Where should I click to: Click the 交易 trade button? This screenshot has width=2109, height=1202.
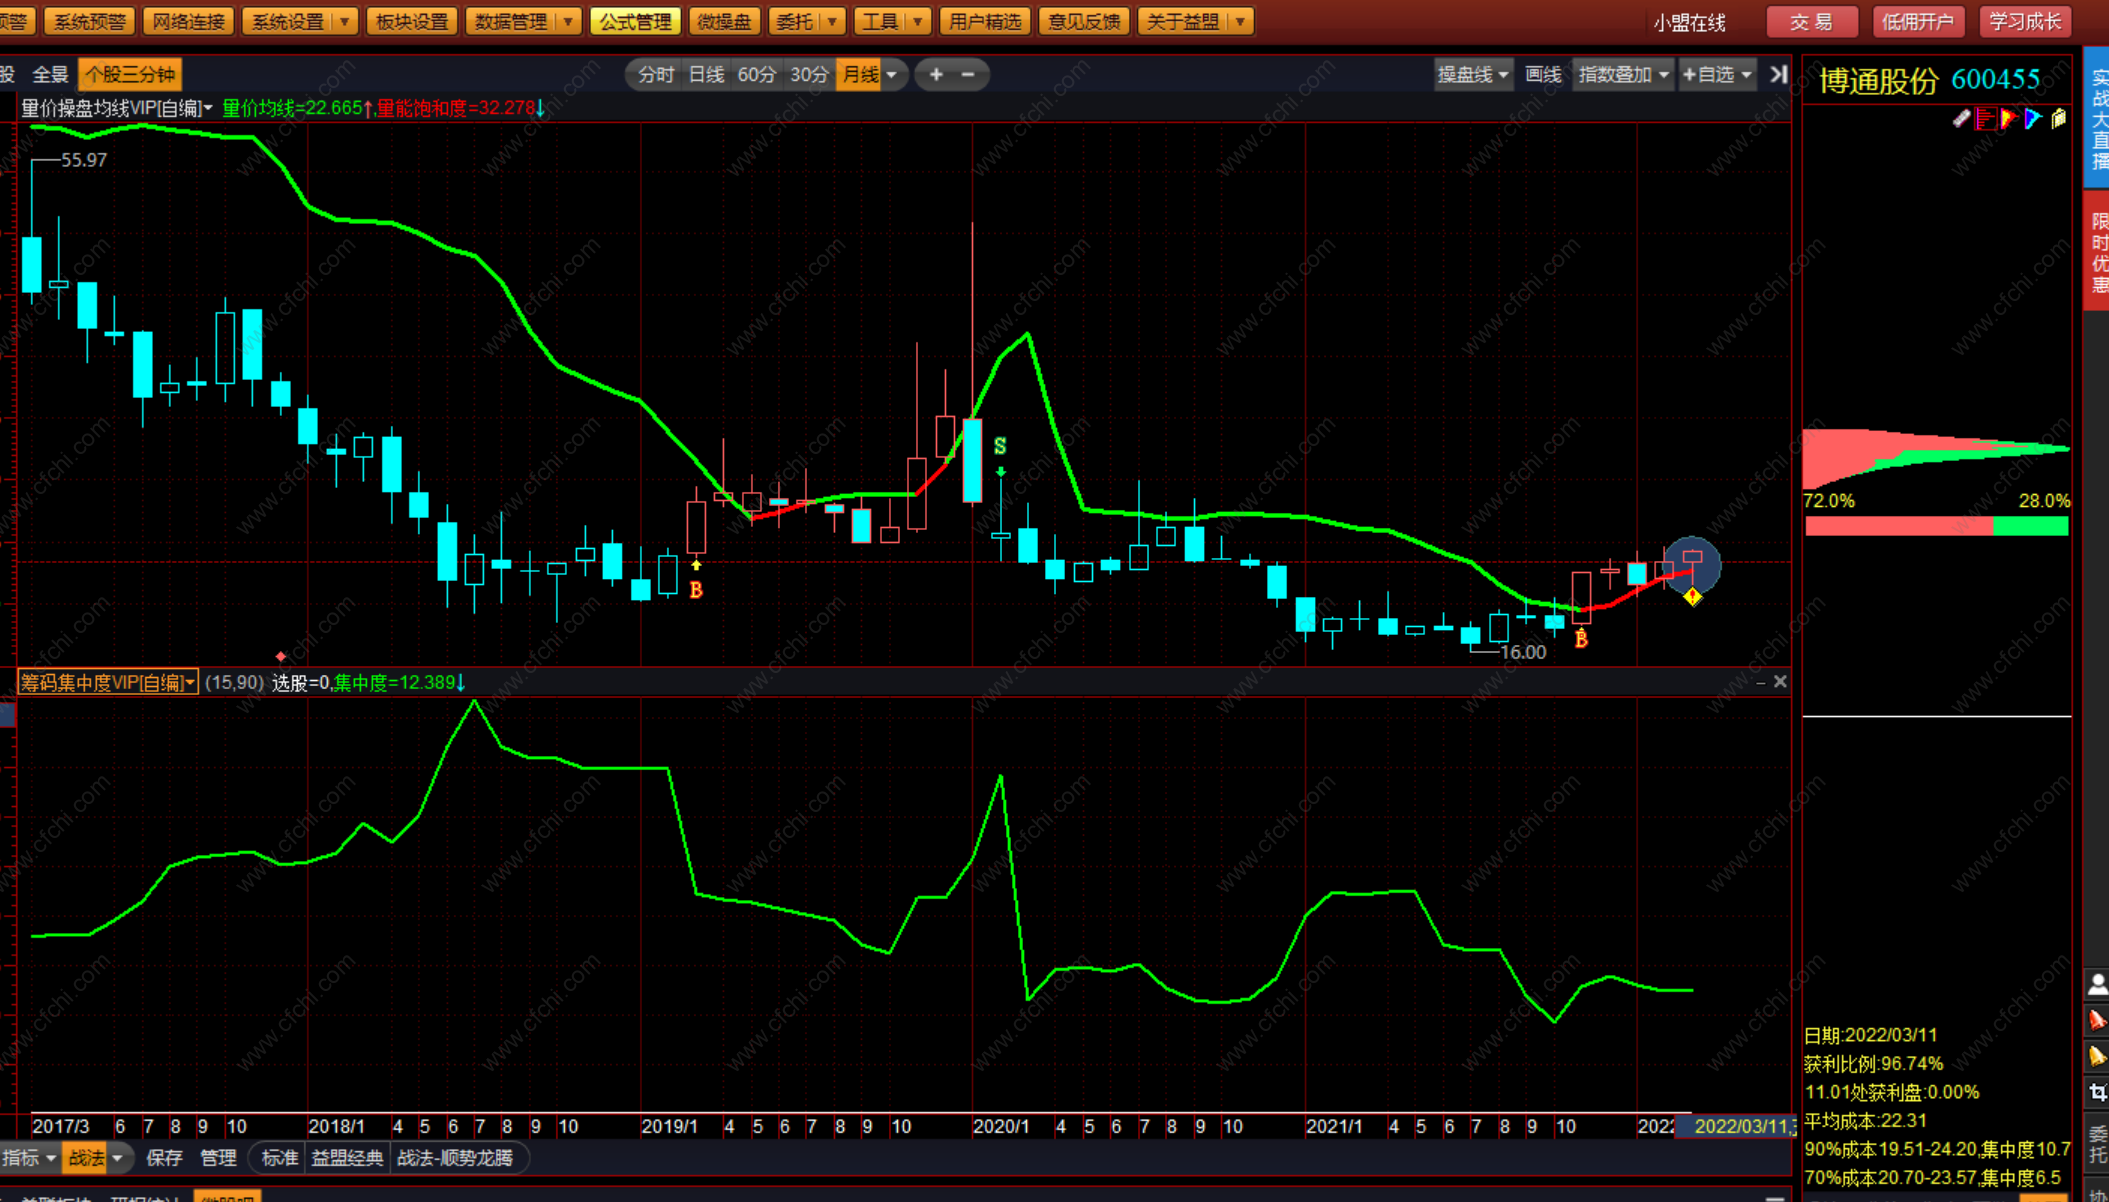click(1811, 21)
